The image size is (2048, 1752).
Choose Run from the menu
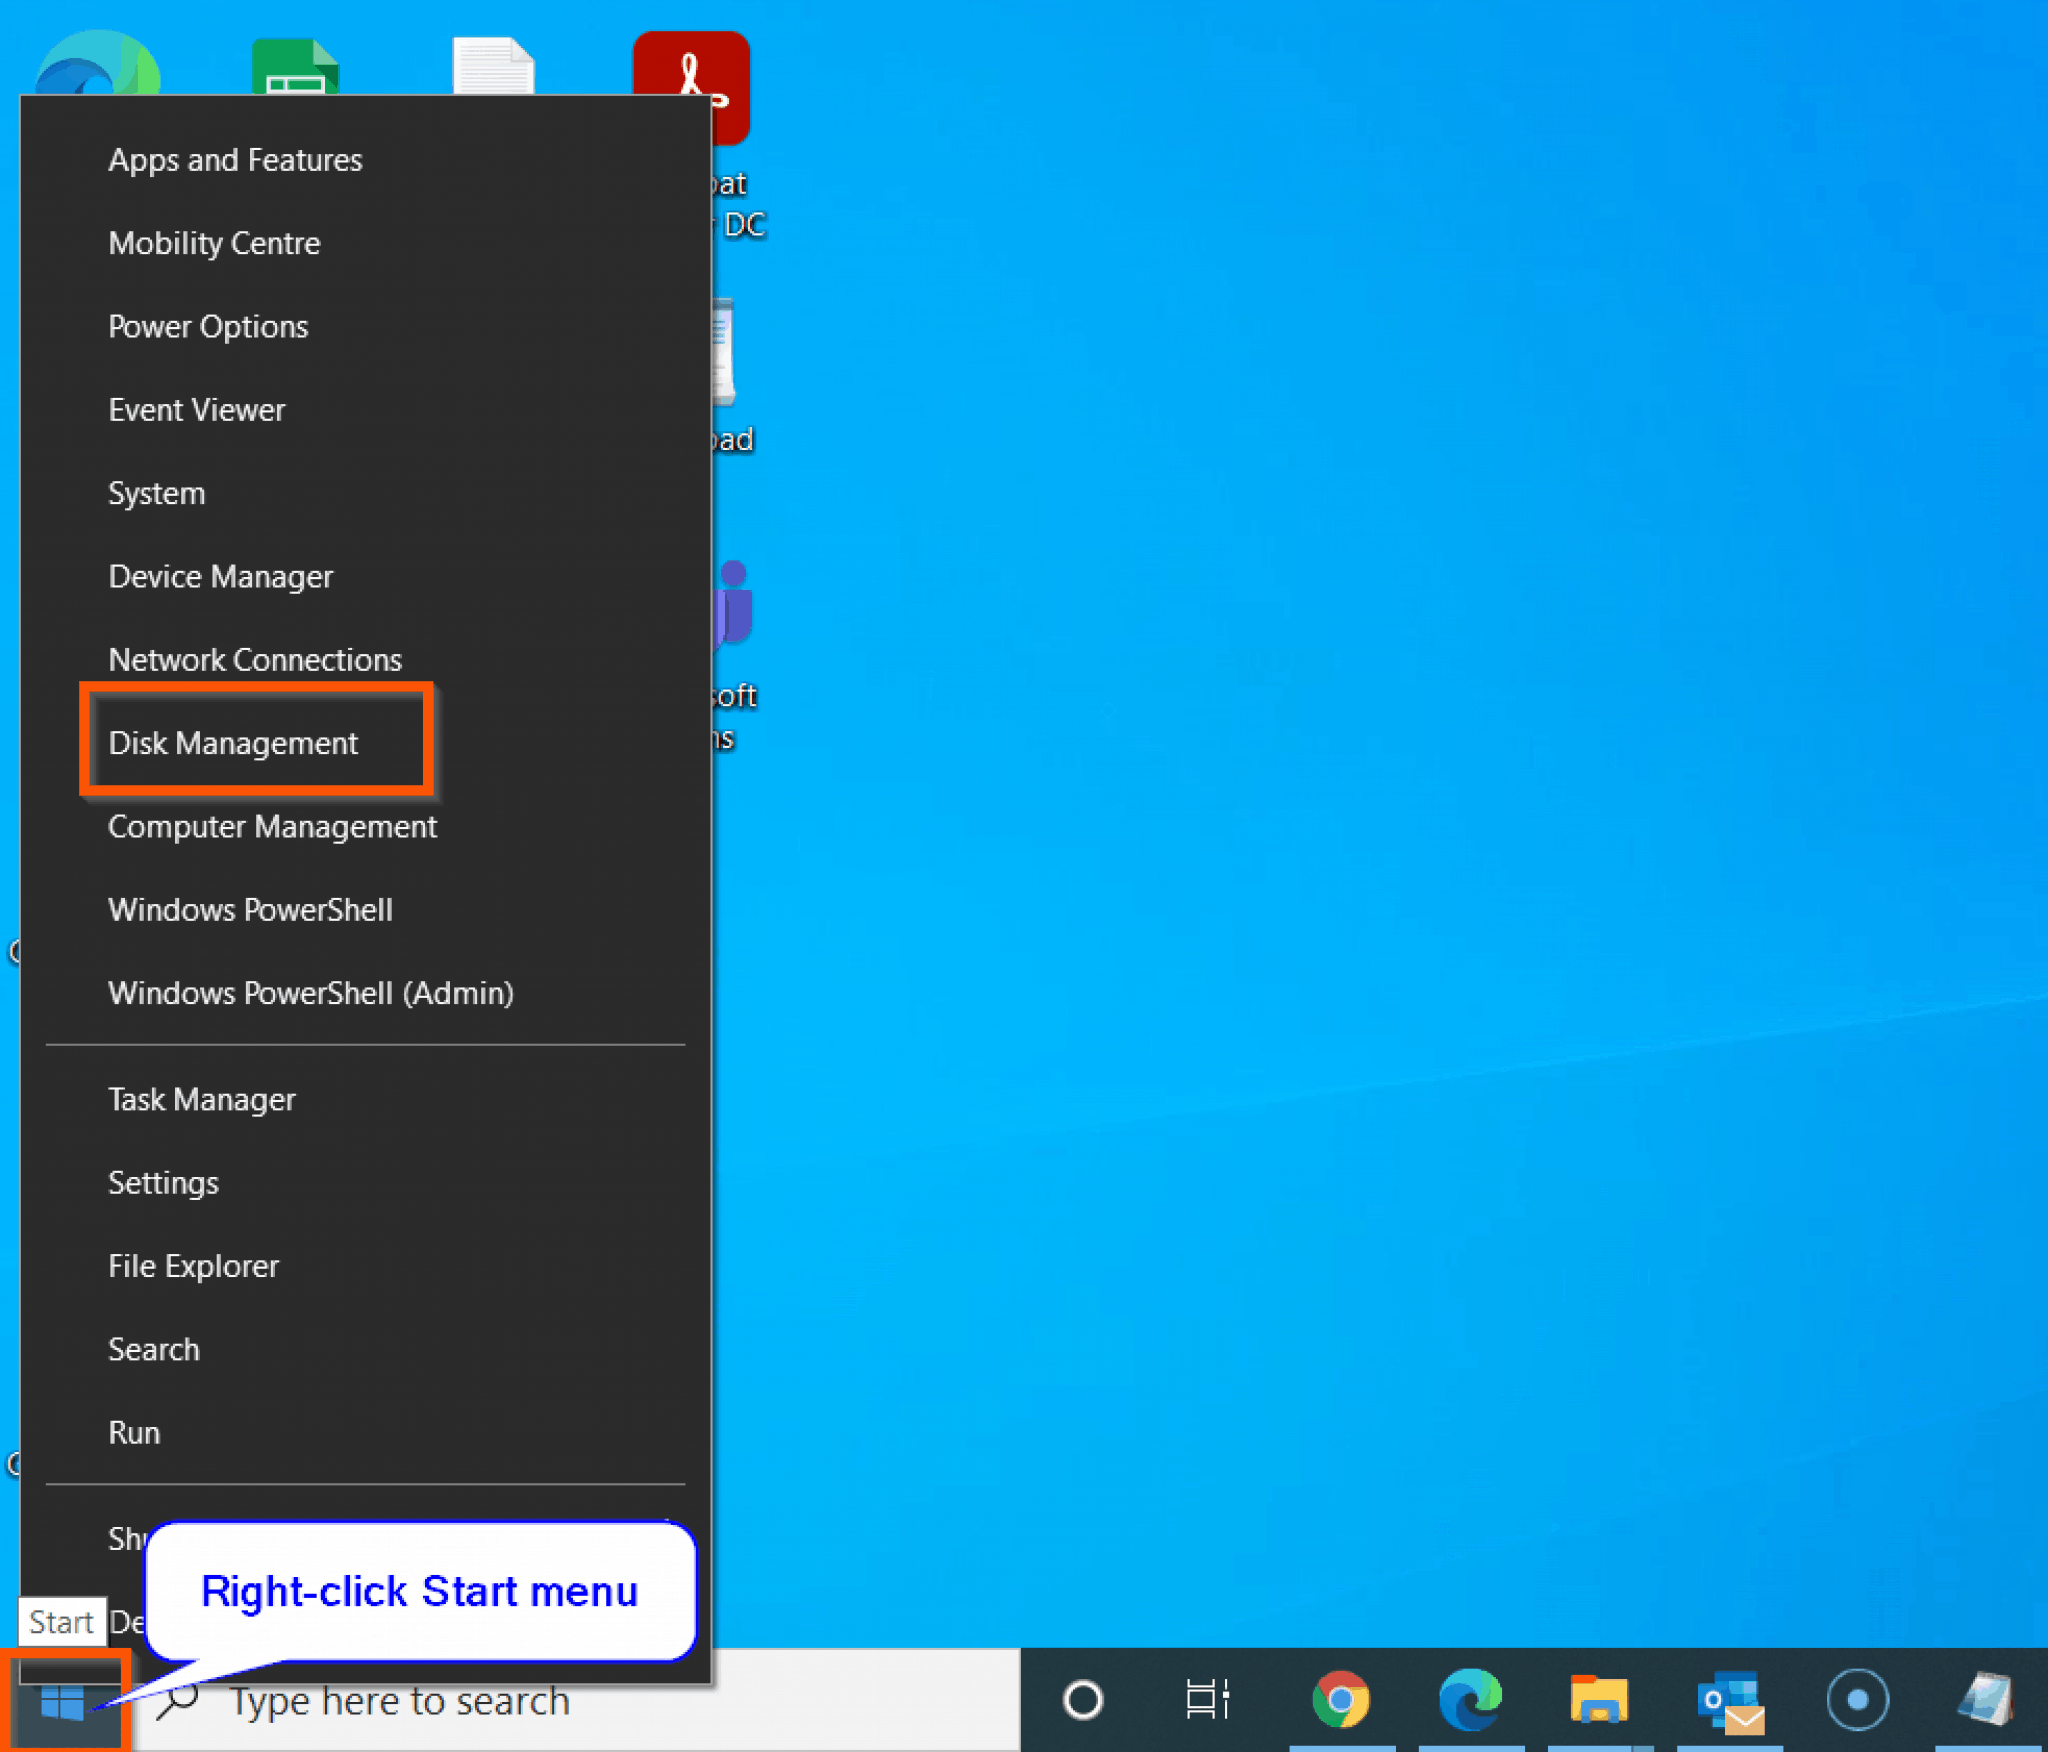point(134,1432)
